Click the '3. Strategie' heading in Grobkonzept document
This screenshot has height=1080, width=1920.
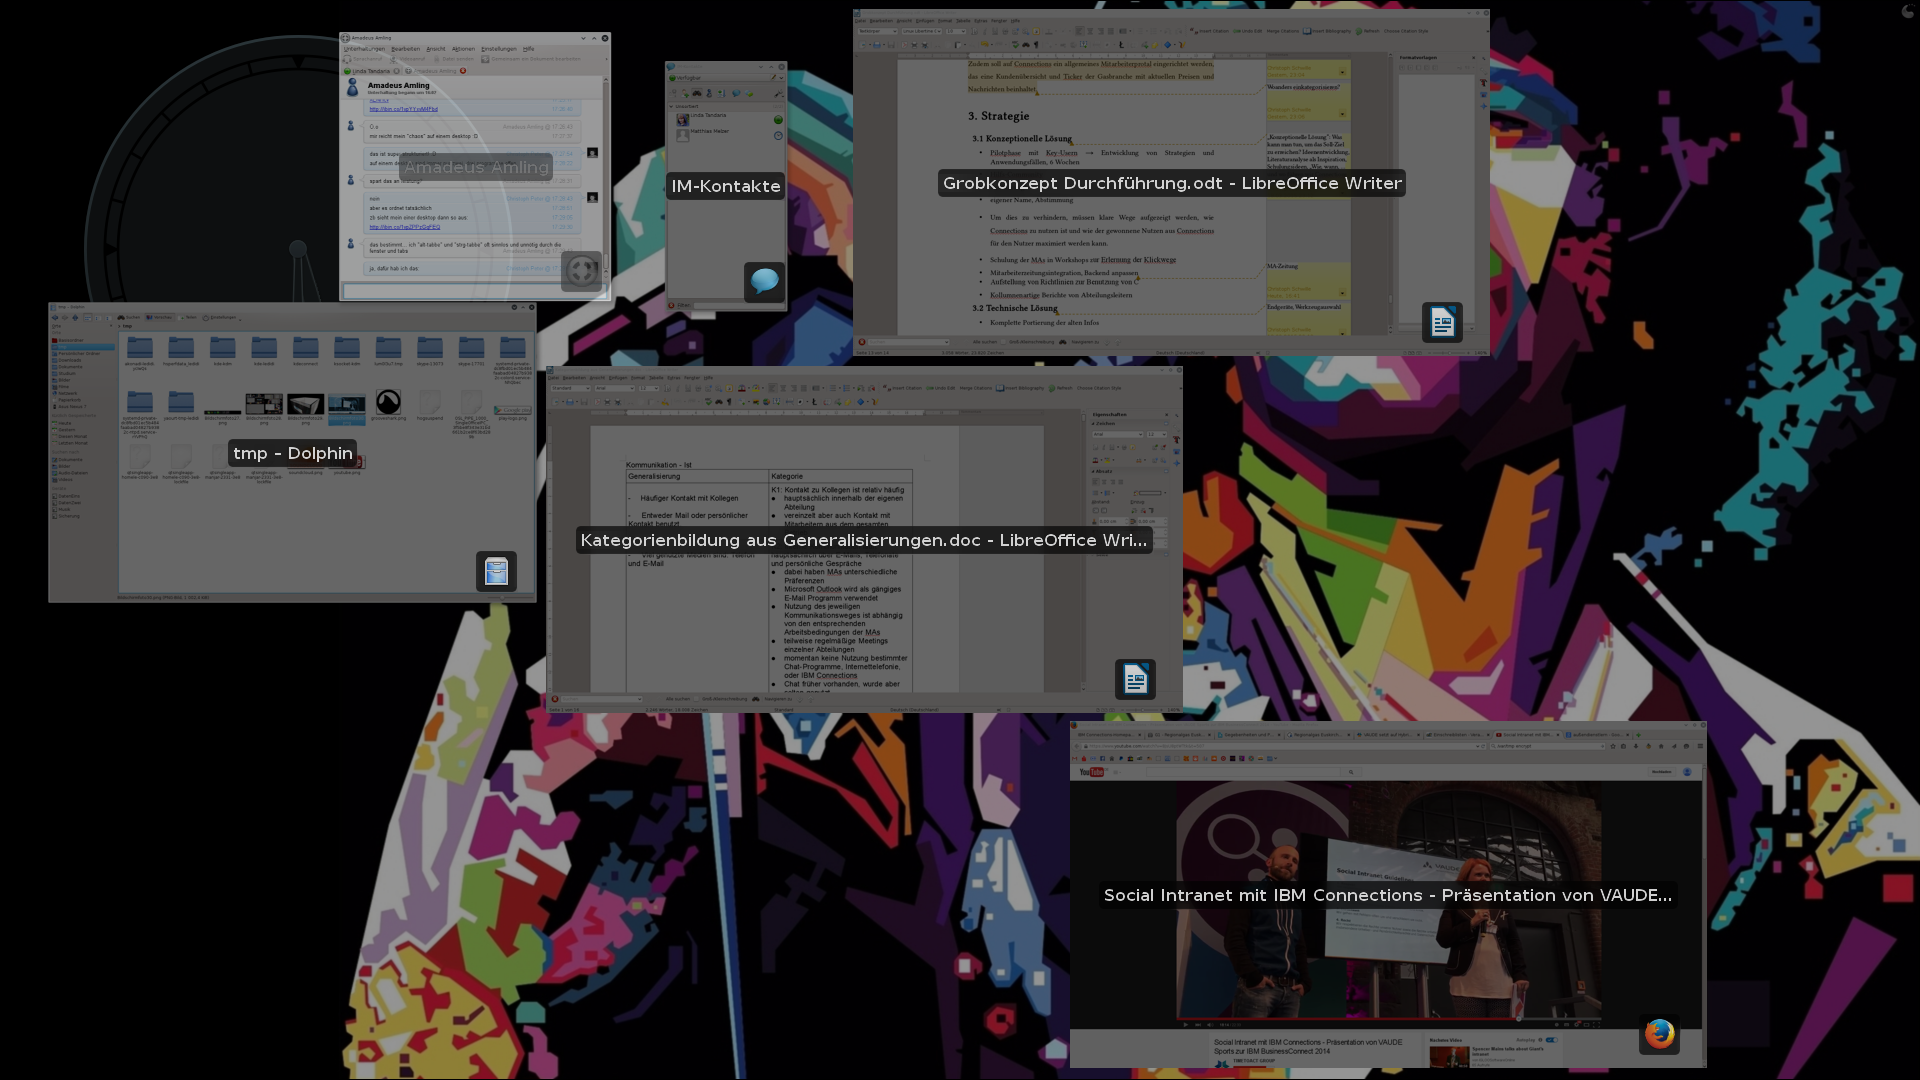coord(997,116)
